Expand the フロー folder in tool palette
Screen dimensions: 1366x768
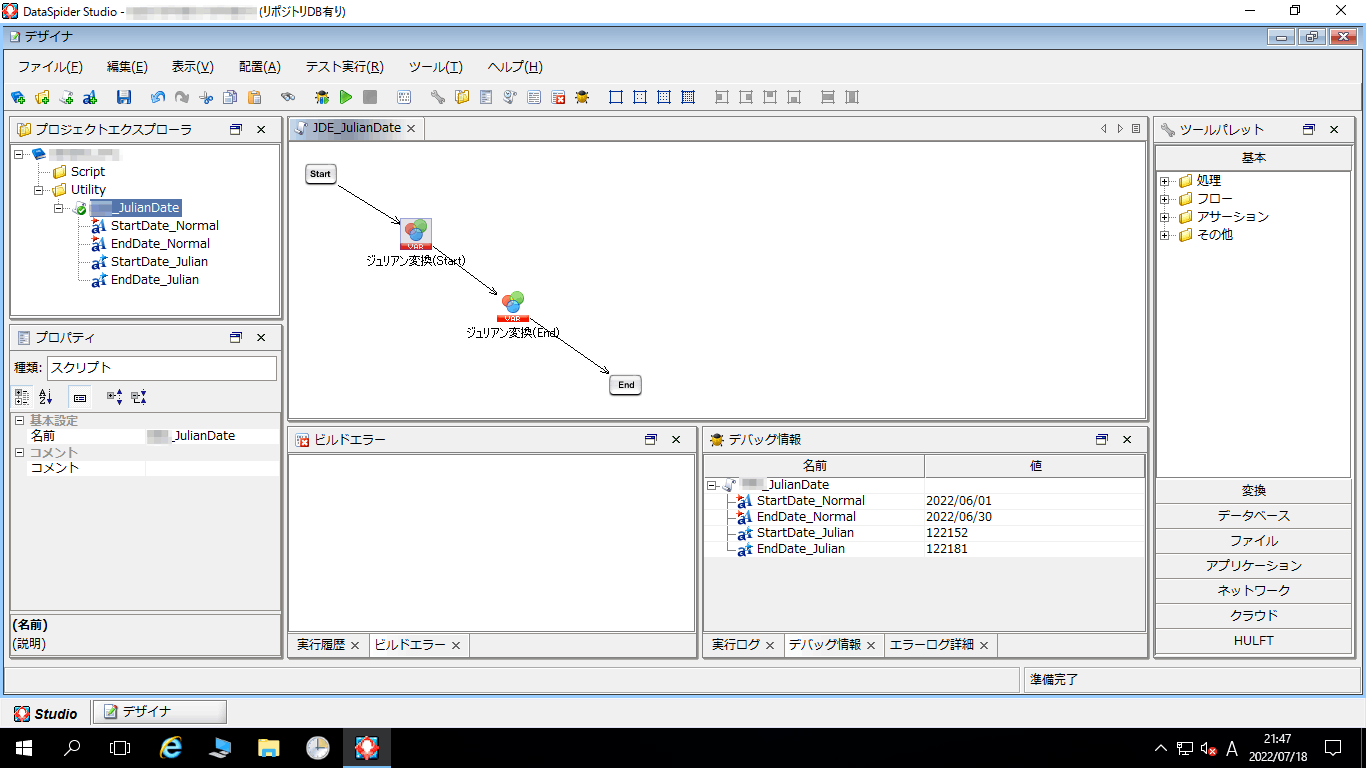[x=1165, y=200]
